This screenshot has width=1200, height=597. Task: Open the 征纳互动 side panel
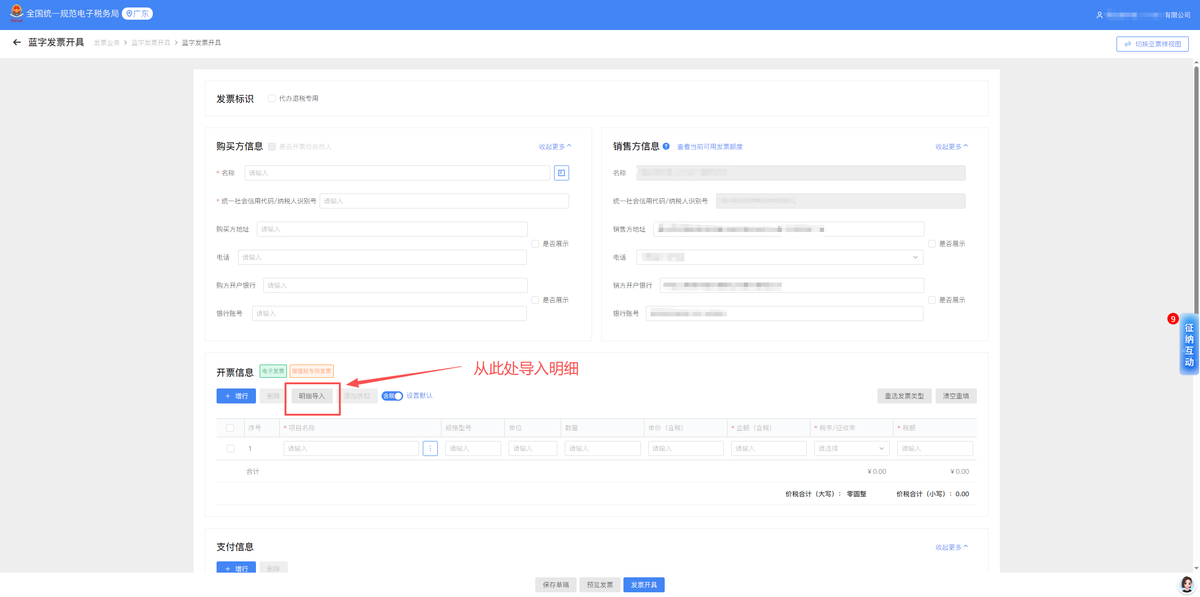click(x=1189, y=345)
